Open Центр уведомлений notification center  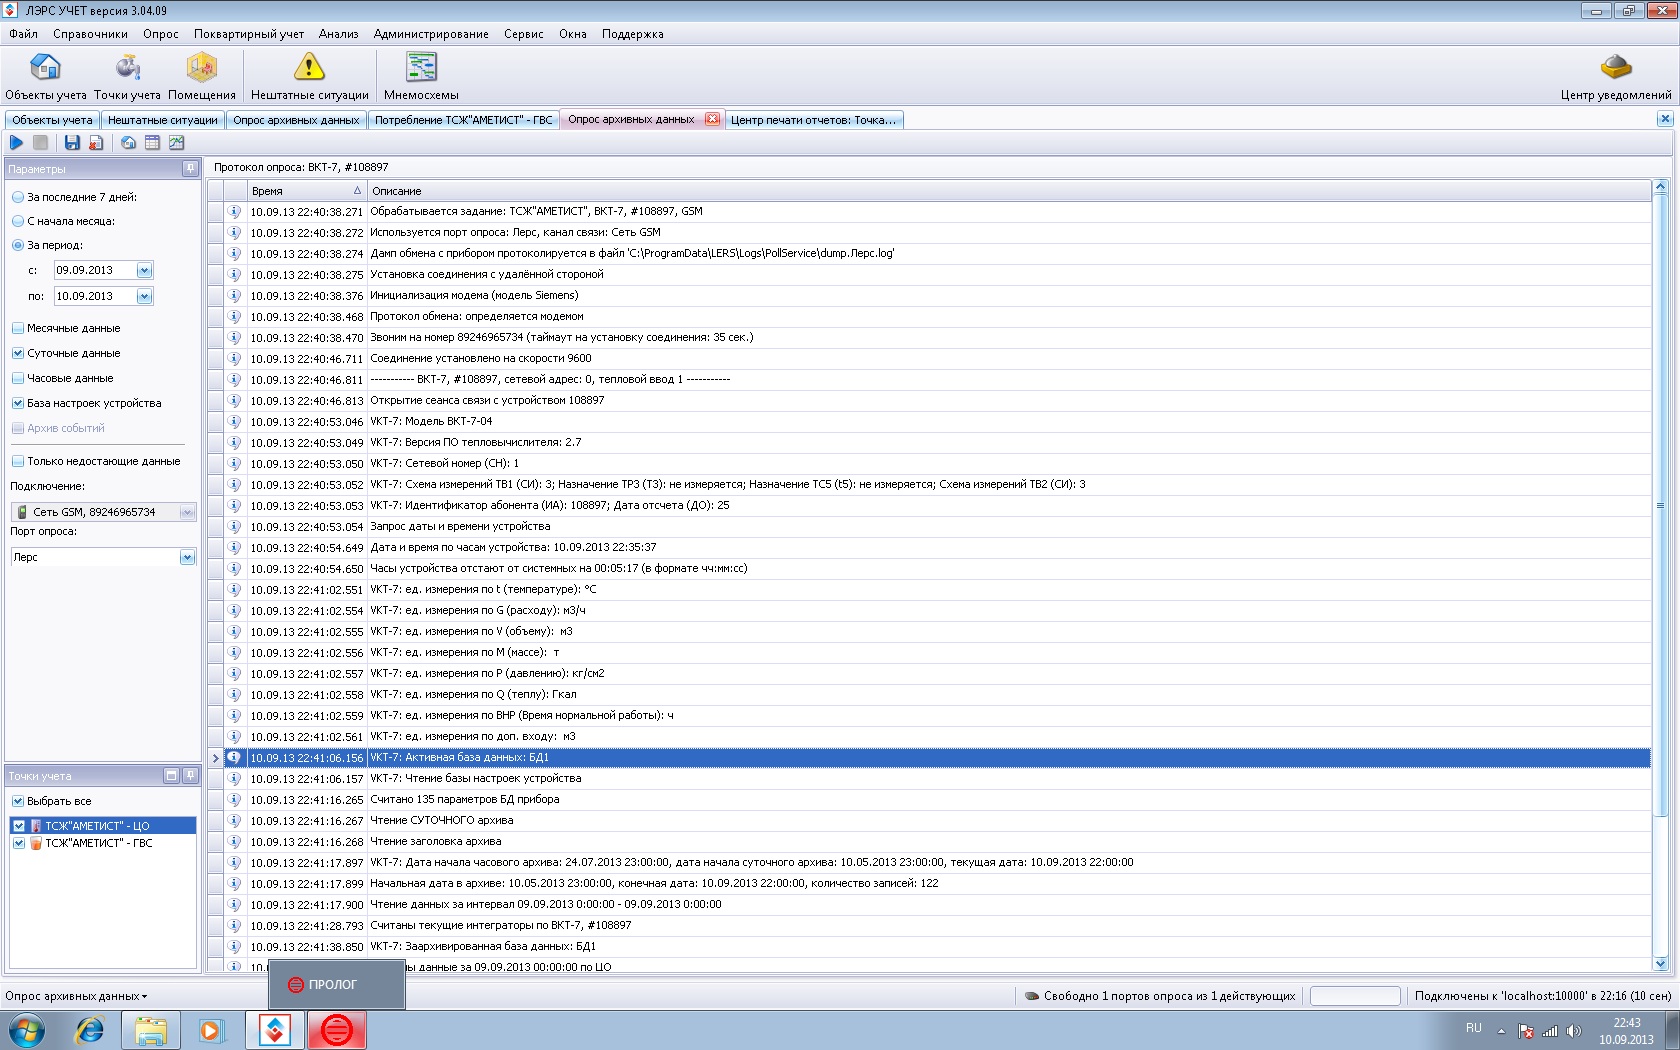[x=1616, y=76]
